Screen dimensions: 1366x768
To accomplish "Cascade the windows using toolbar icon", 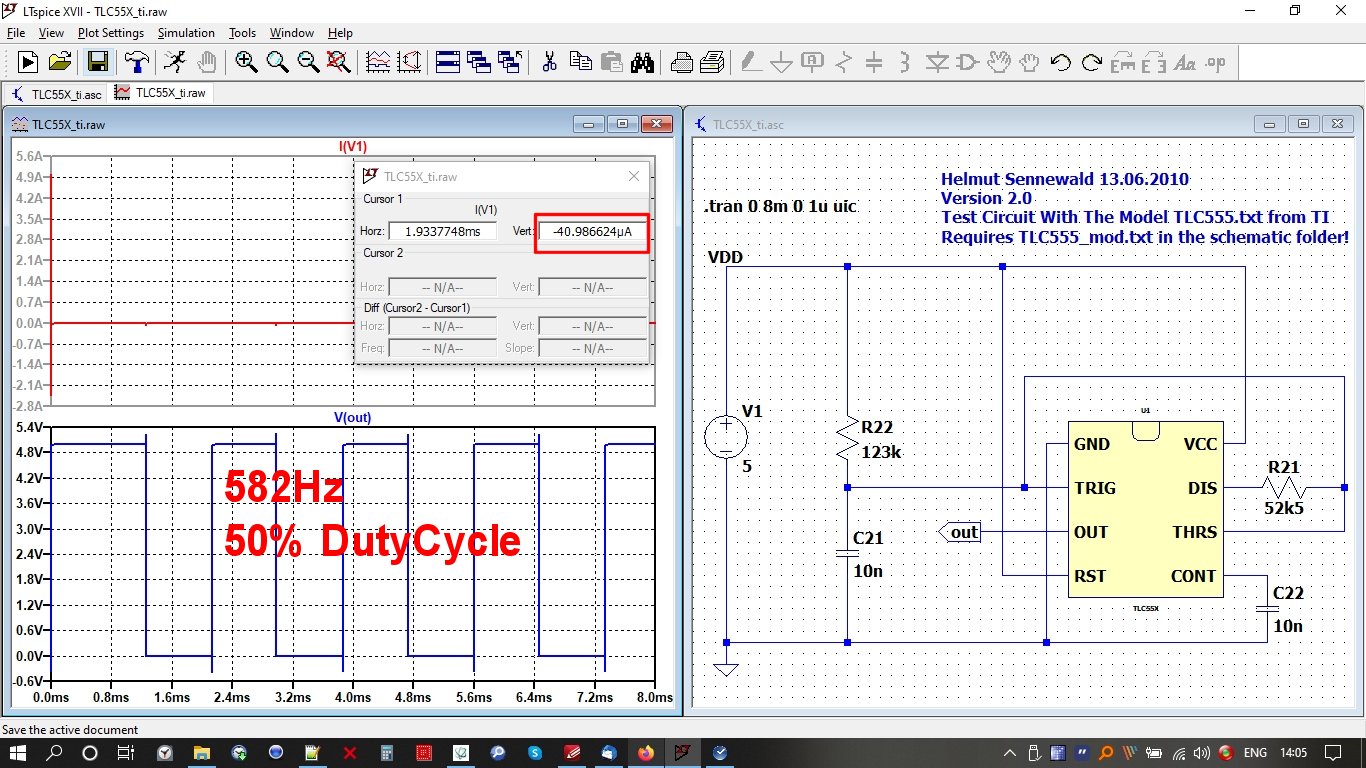I will [x=479, y=62].
